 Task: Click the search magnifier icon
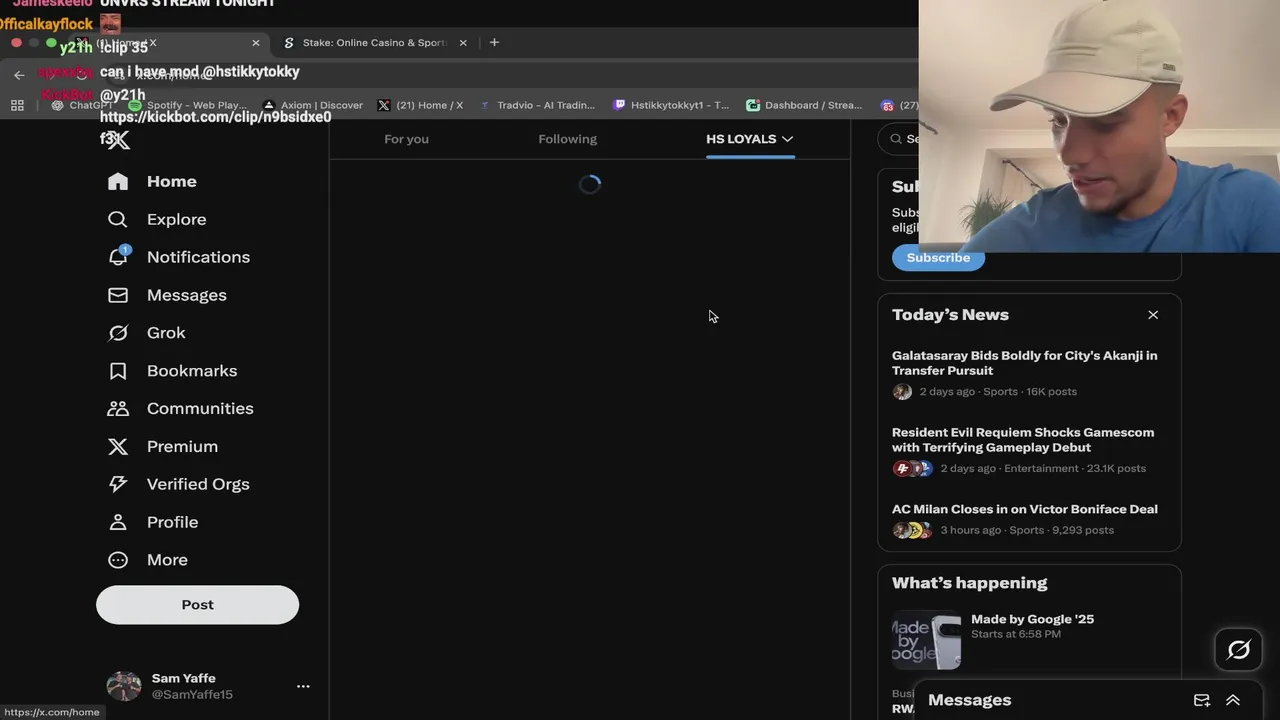(x=896, y=139)
